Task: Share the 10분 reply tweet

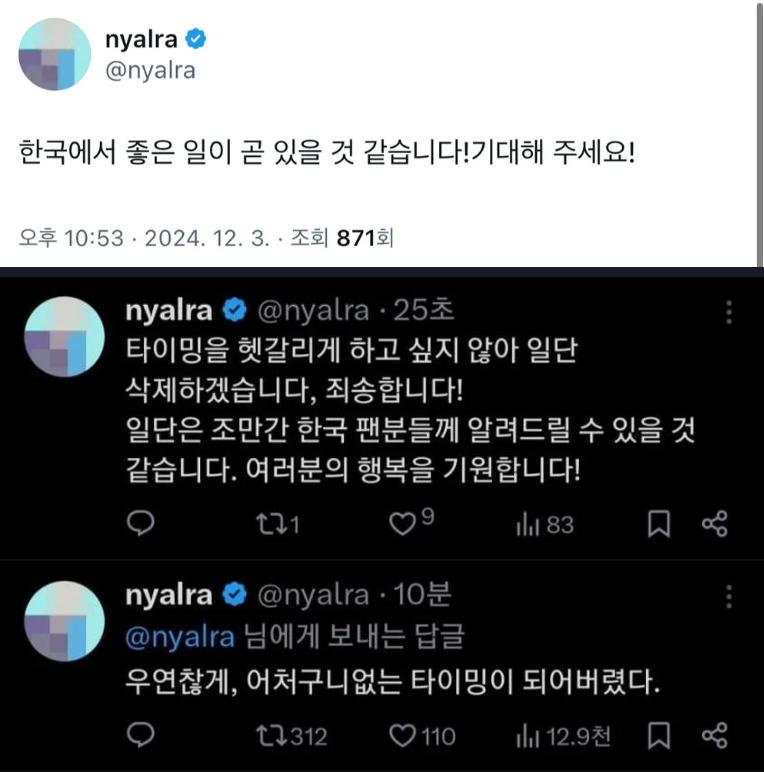Action: (x=714, y=736)
